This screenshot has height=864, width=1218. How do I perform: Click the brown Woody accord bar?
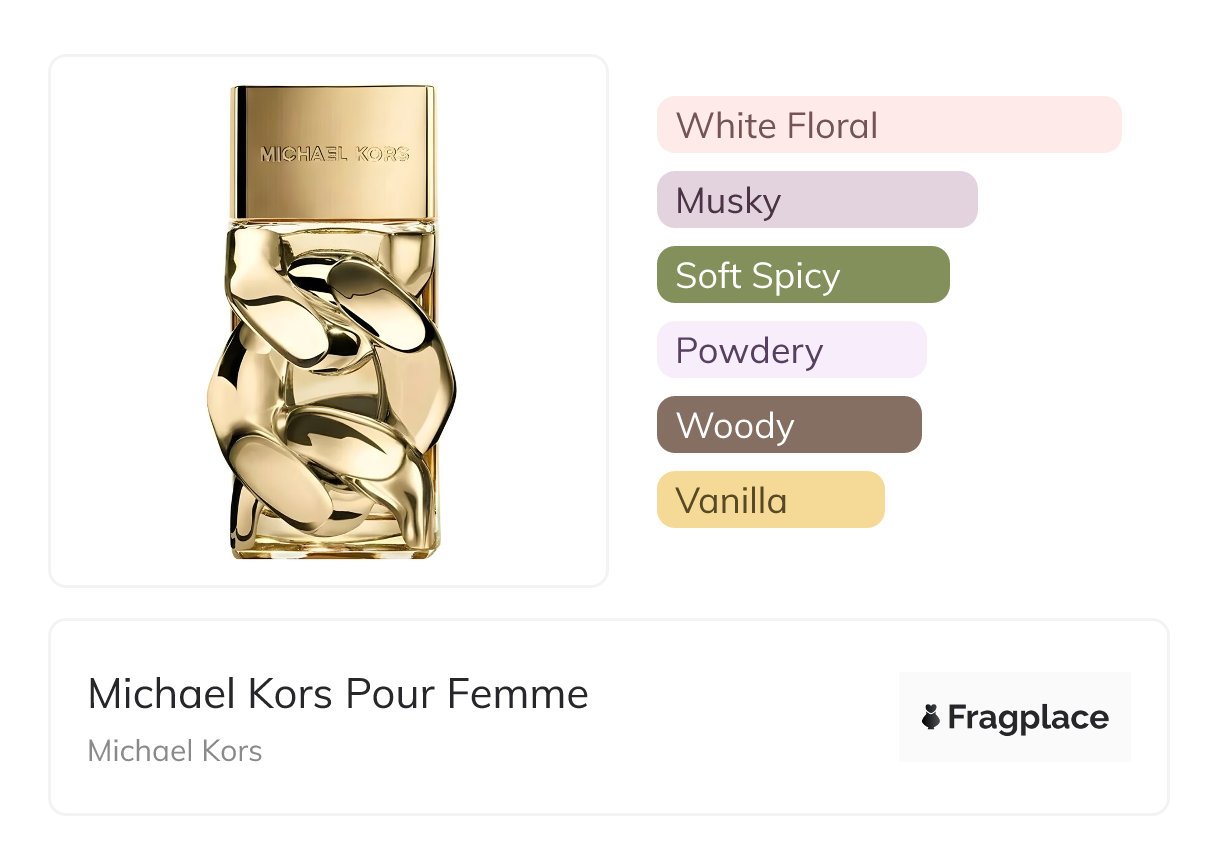point(788,425)
